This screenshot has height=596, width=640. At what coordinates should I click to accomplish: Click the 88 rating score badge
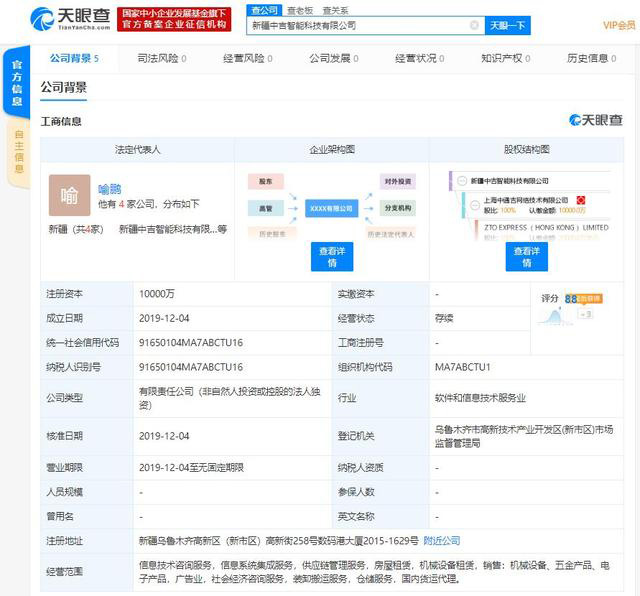coord(571,299)
